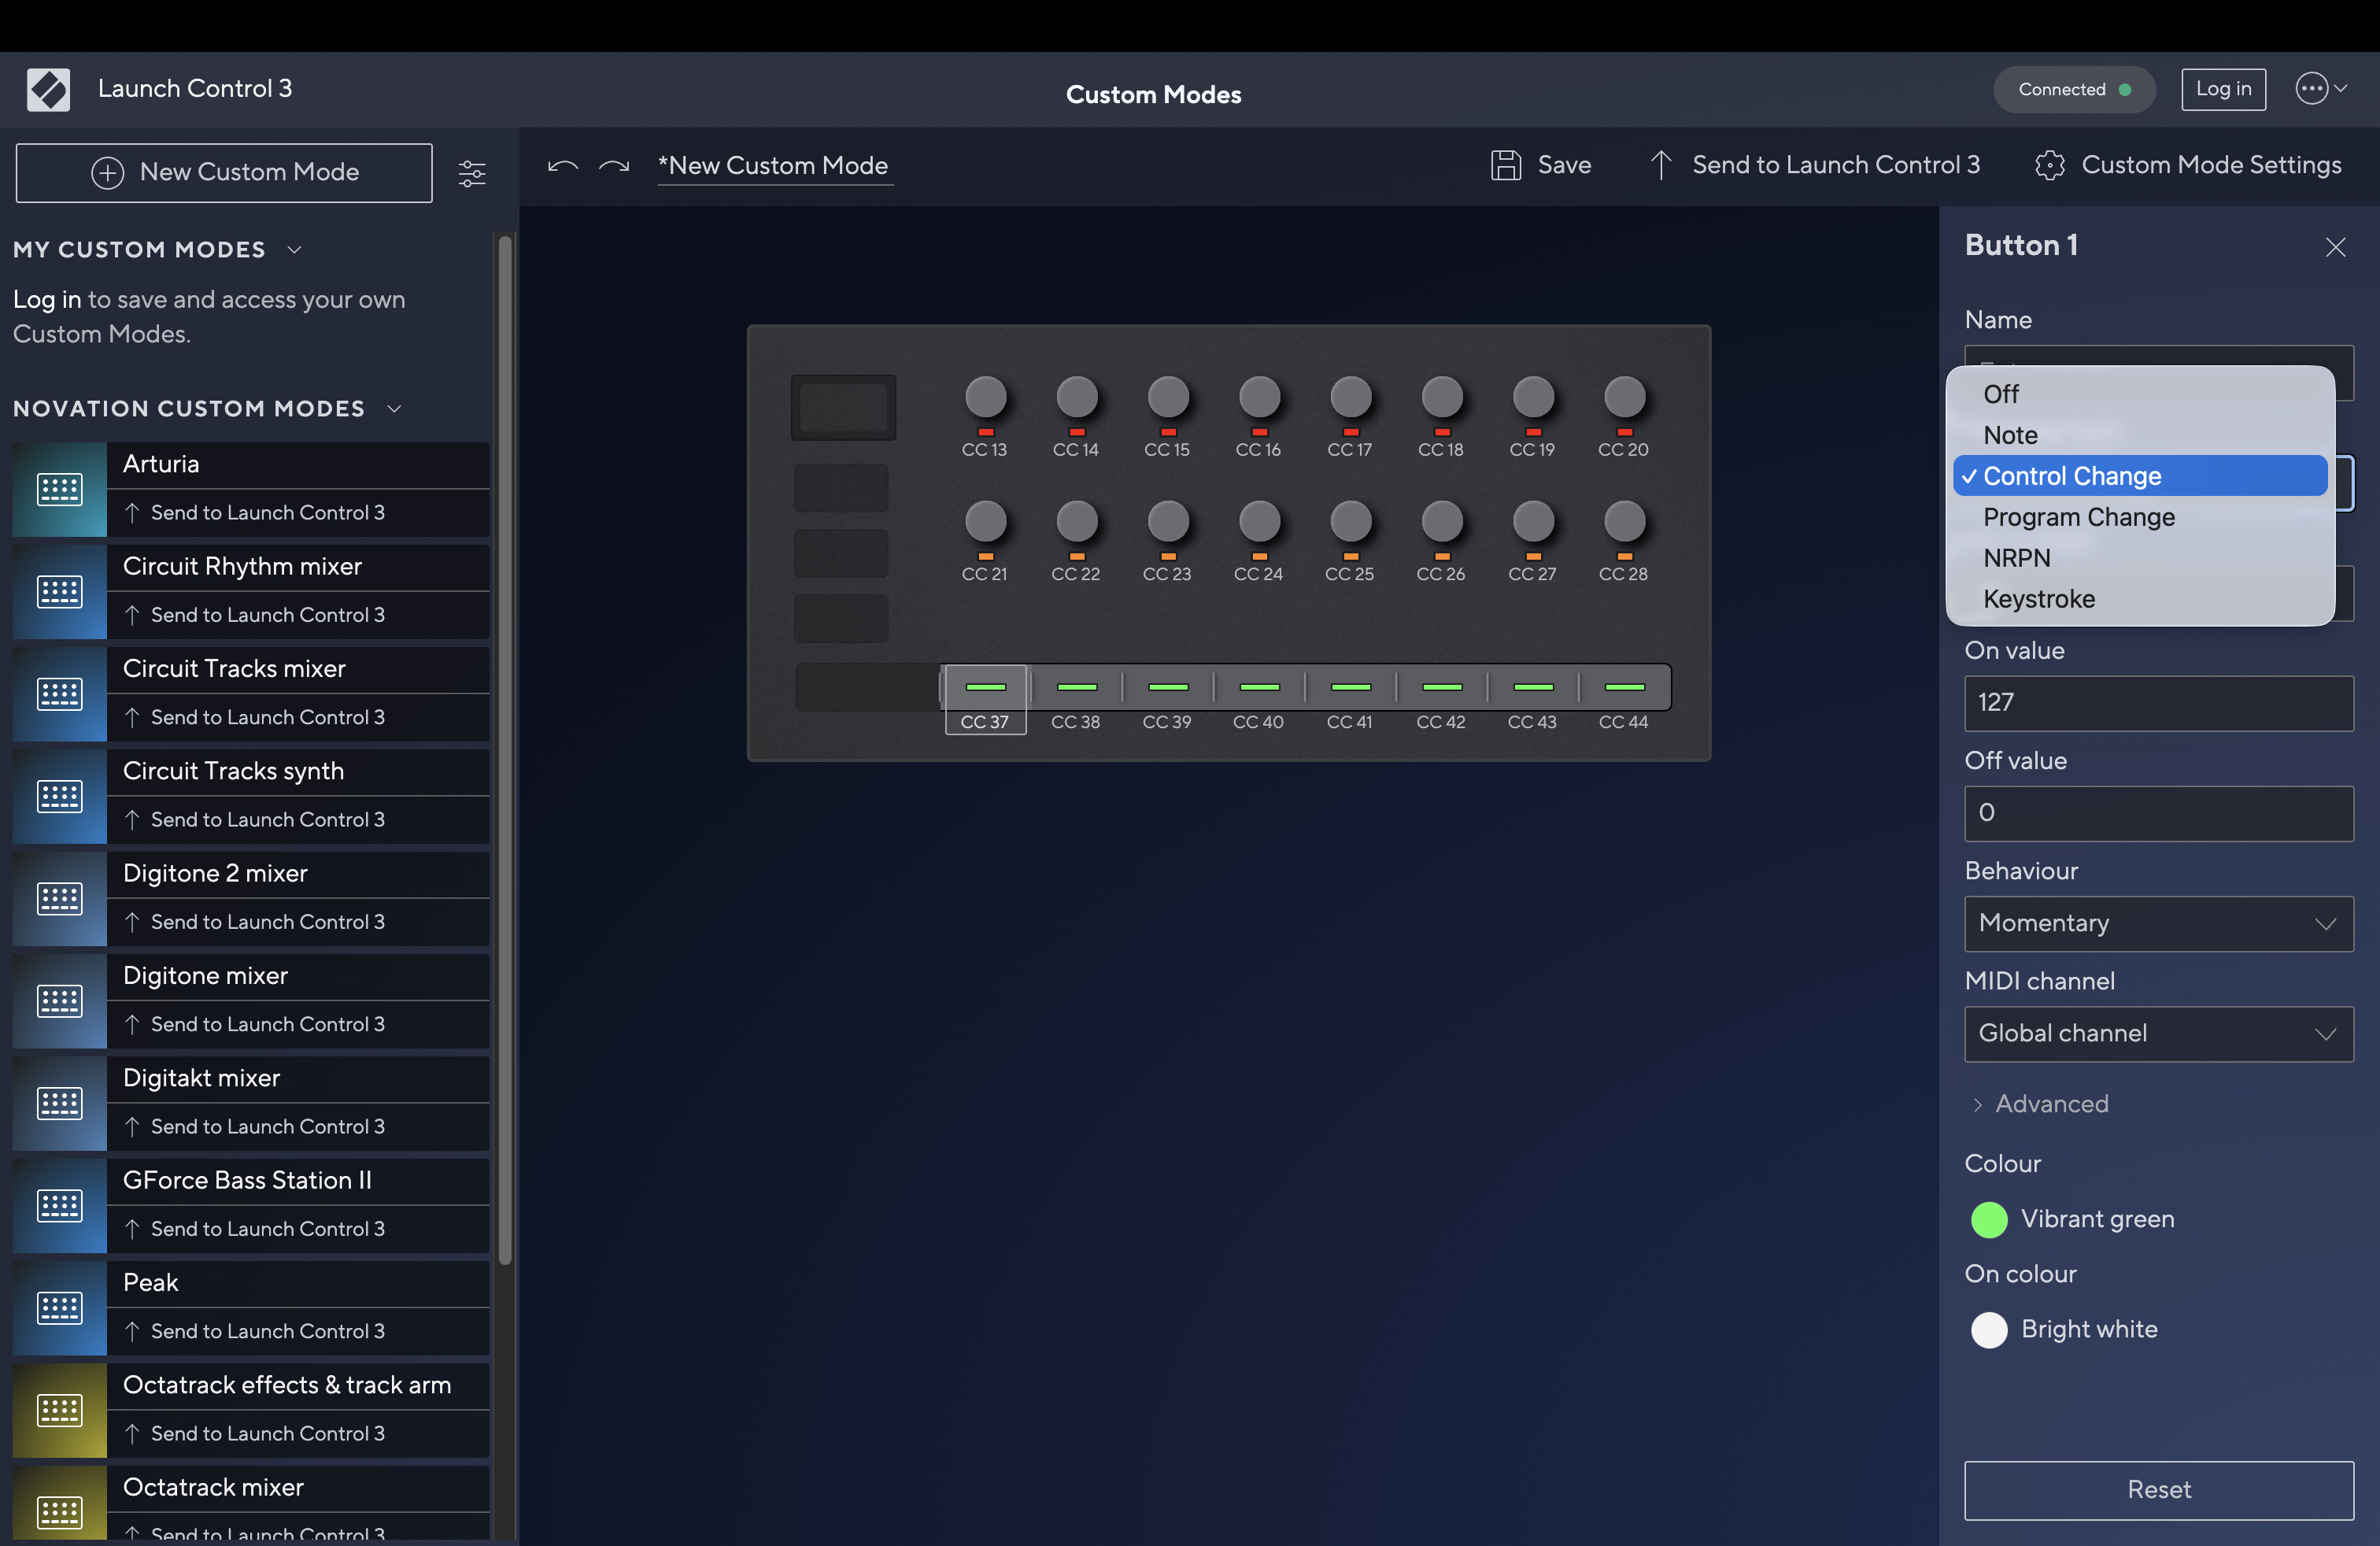Open the Octatrack mixer mode
The height and width of the screenshot is (1546, 2380).
(x=298, y=1487)
